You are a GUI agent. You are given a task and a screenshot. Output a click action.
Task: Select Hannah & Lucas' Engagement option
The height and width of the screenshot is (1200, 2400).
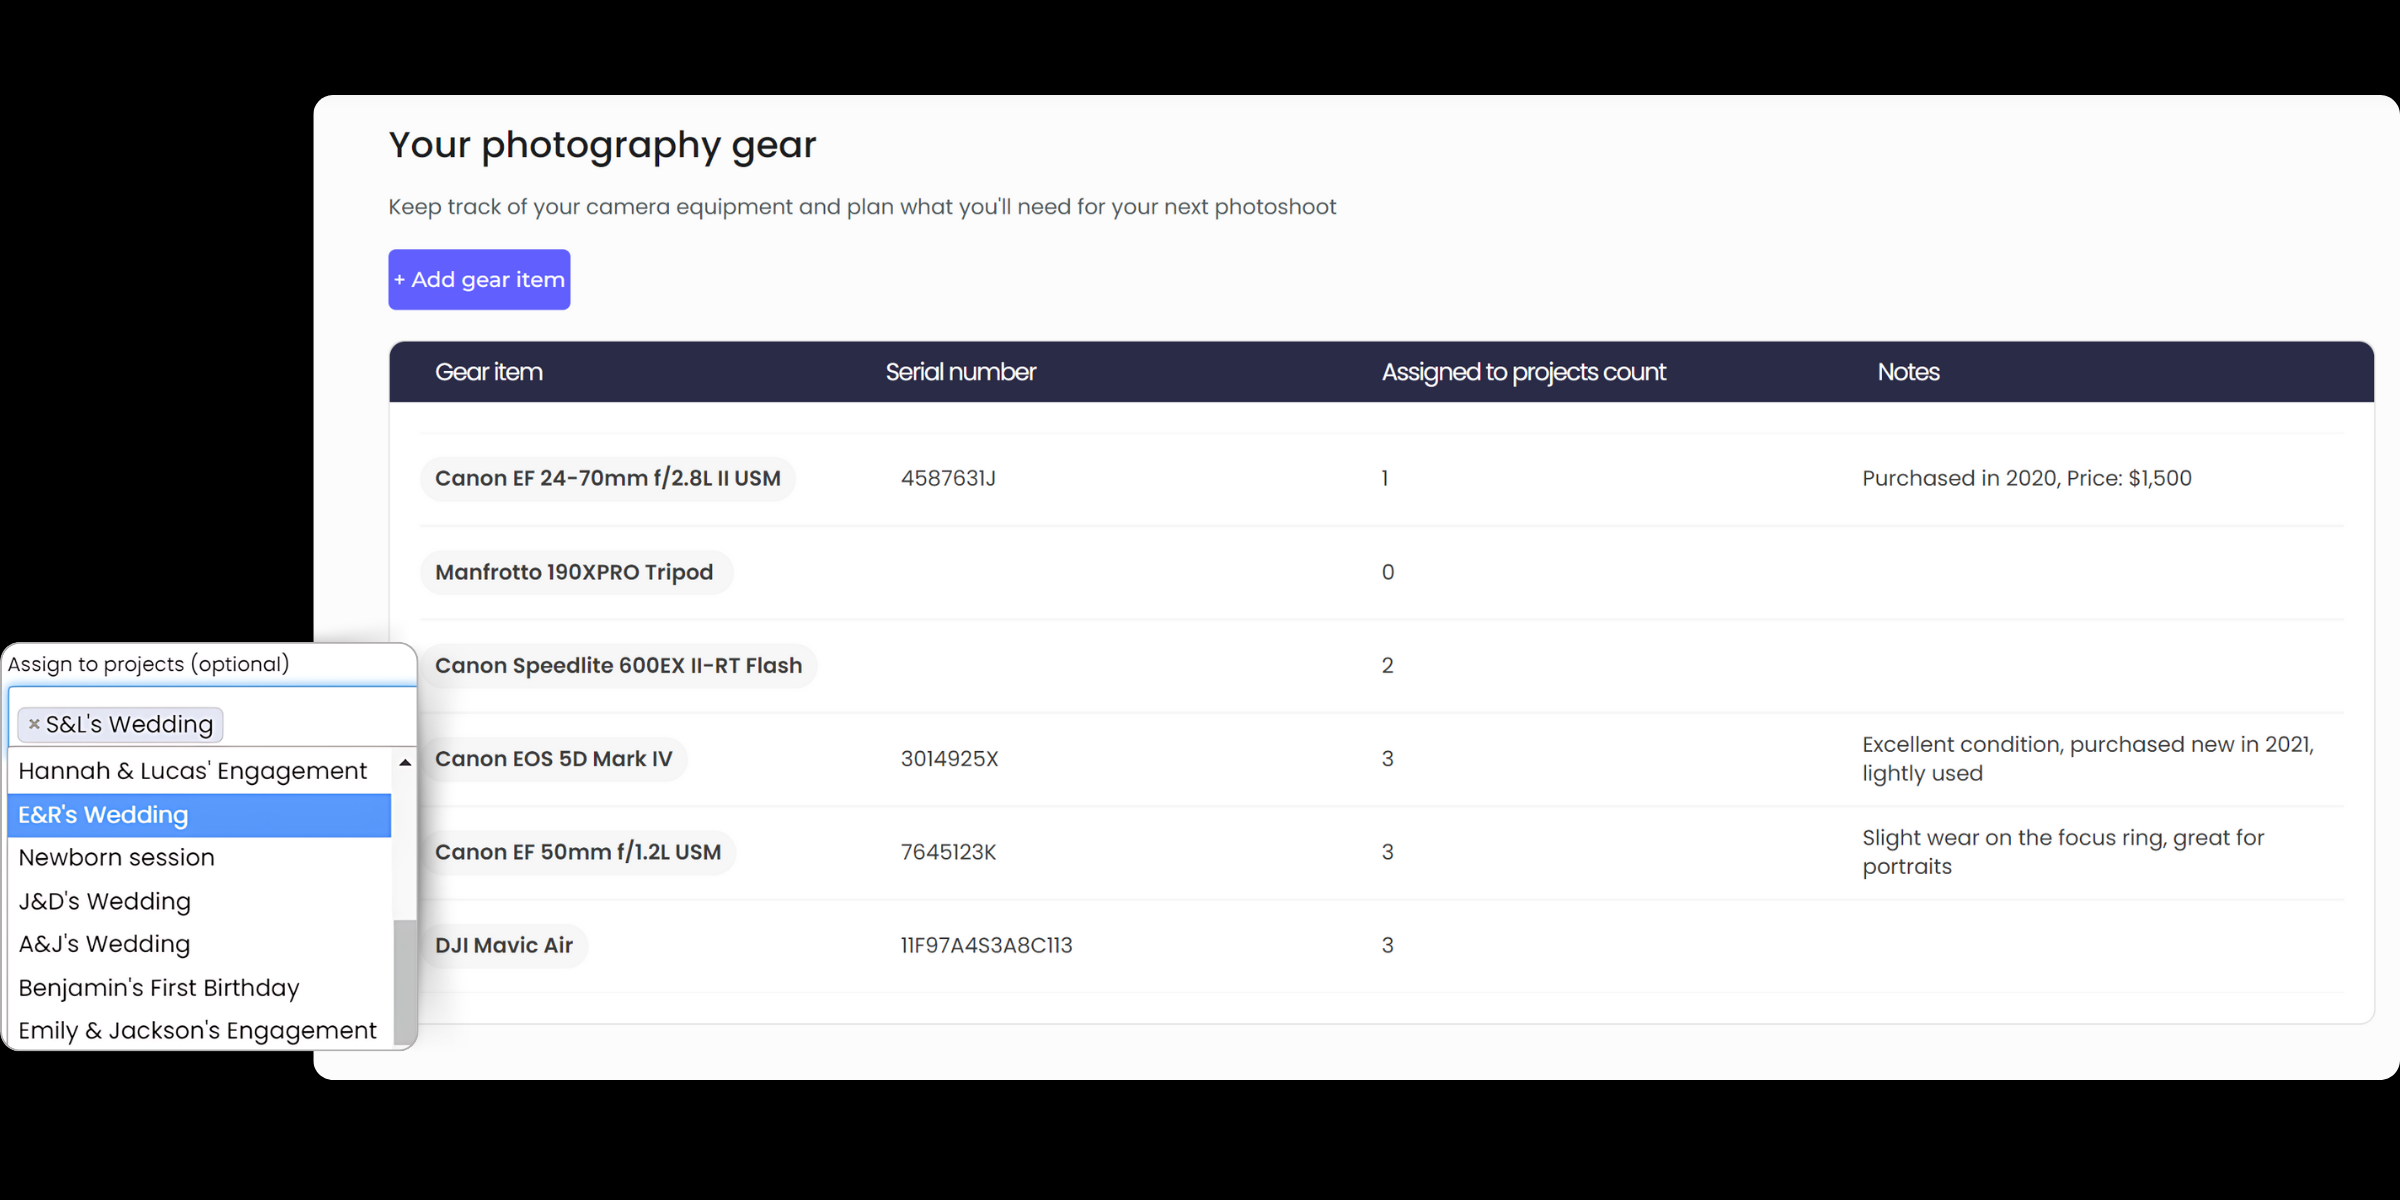pos(199,771)
